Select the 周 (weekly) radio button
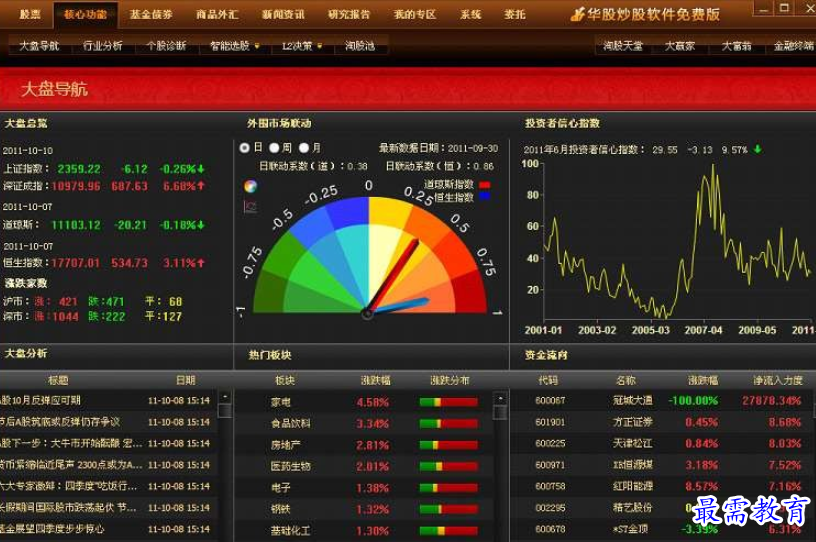Screen dimensions: 816x542 274,148
